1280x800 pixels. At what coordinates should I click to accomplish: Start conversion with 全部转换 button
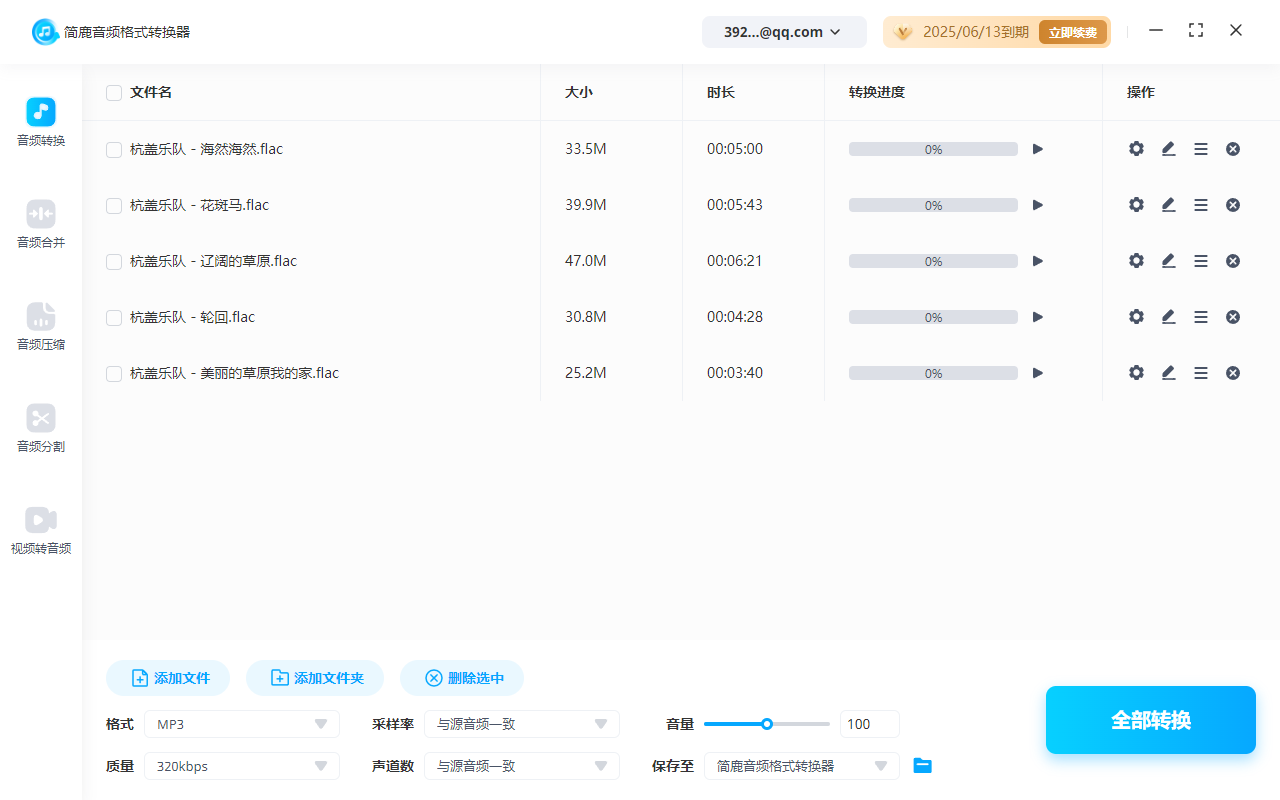pyautogui.click(x=1150, y=719)
